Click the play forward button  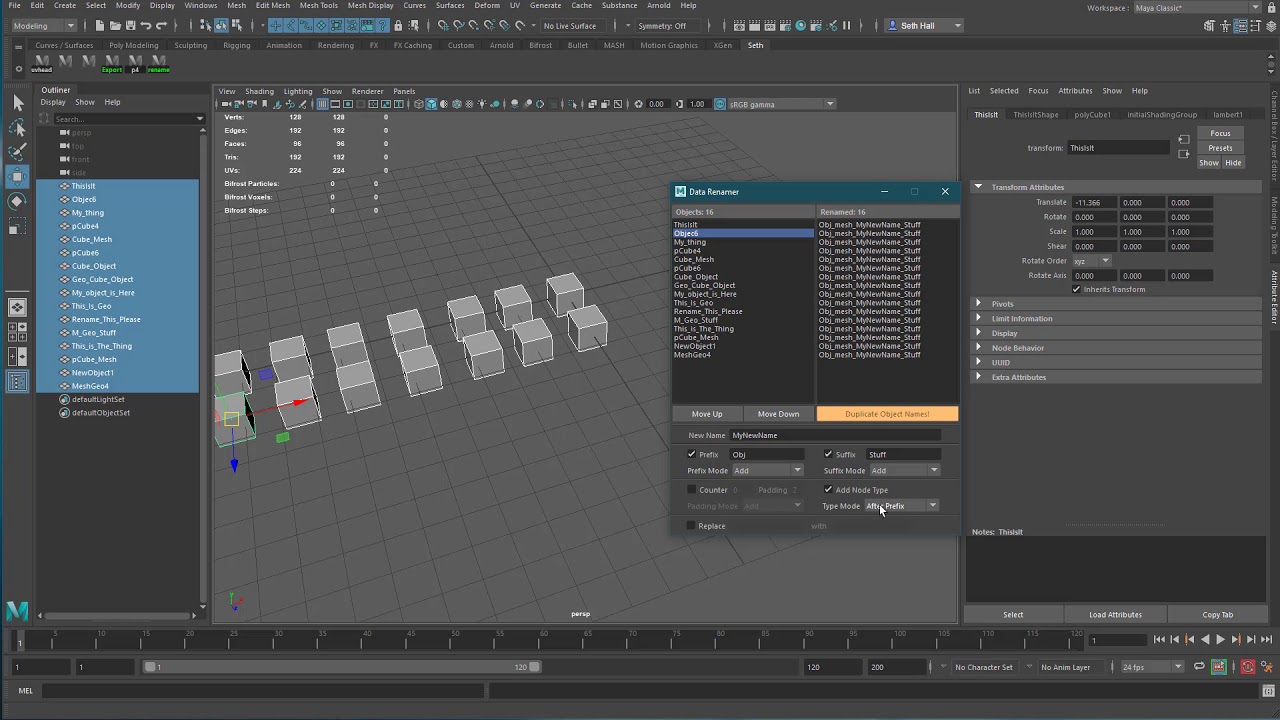point(1220,640)
